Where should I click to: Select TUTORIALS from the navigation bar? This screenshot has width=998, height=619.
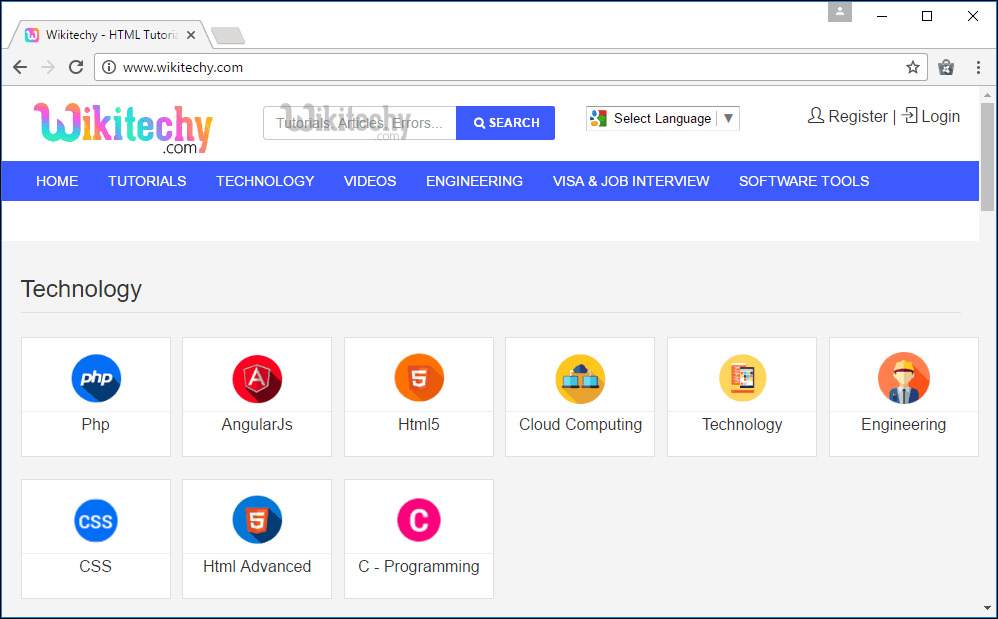click(147, 181)
